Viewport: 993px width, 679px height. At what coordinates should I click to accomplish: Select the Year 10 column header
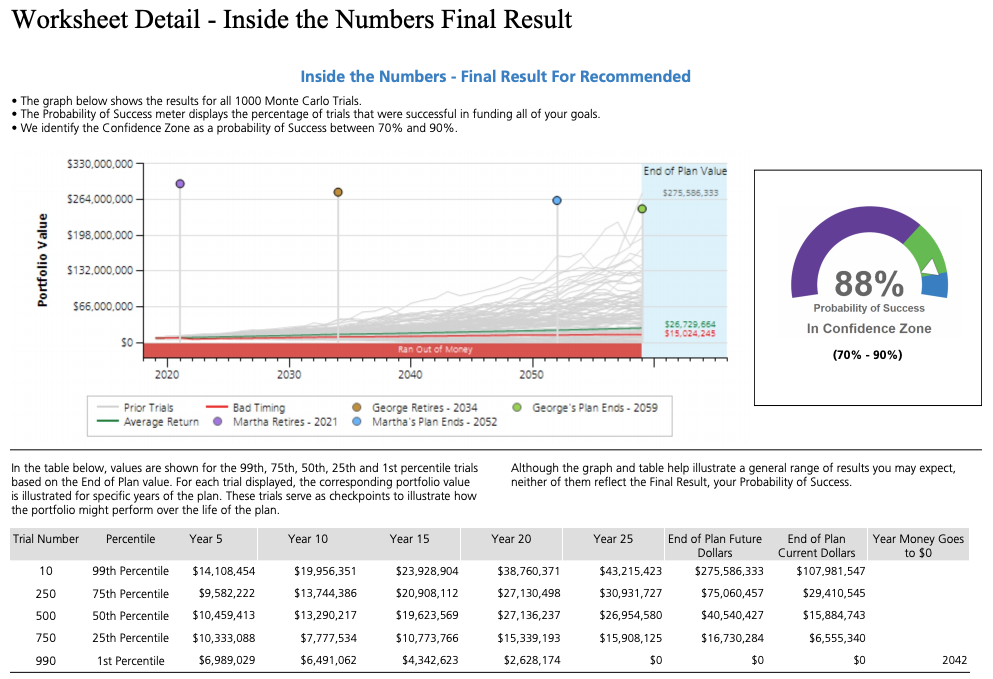coord(307,539)
